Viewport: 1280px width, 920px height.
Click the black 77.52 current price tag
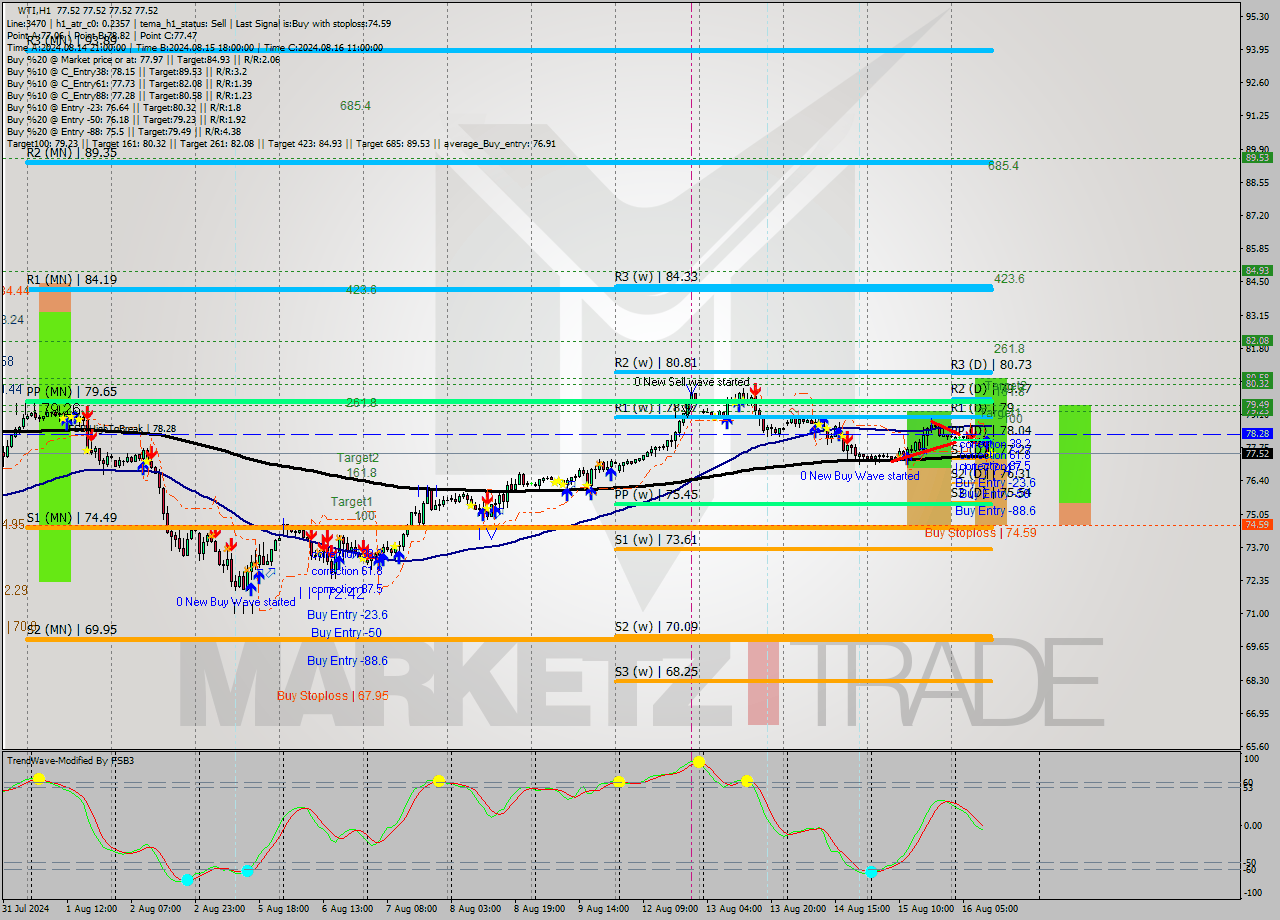(x=1257, y=453)
